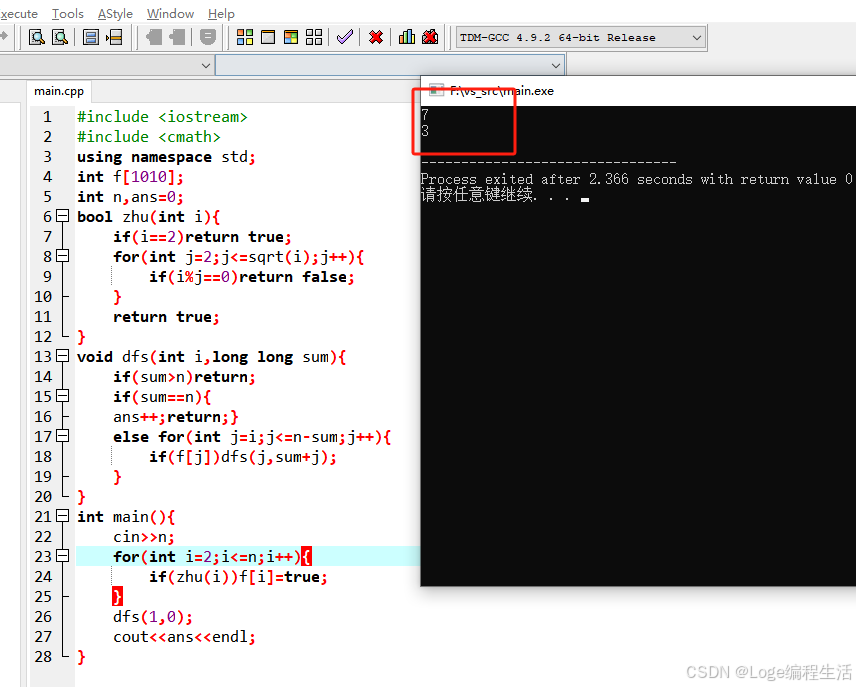The height and width of the screenshot is (687, 856).
Task: Click the main.exe console title bar
Action: 638,91
